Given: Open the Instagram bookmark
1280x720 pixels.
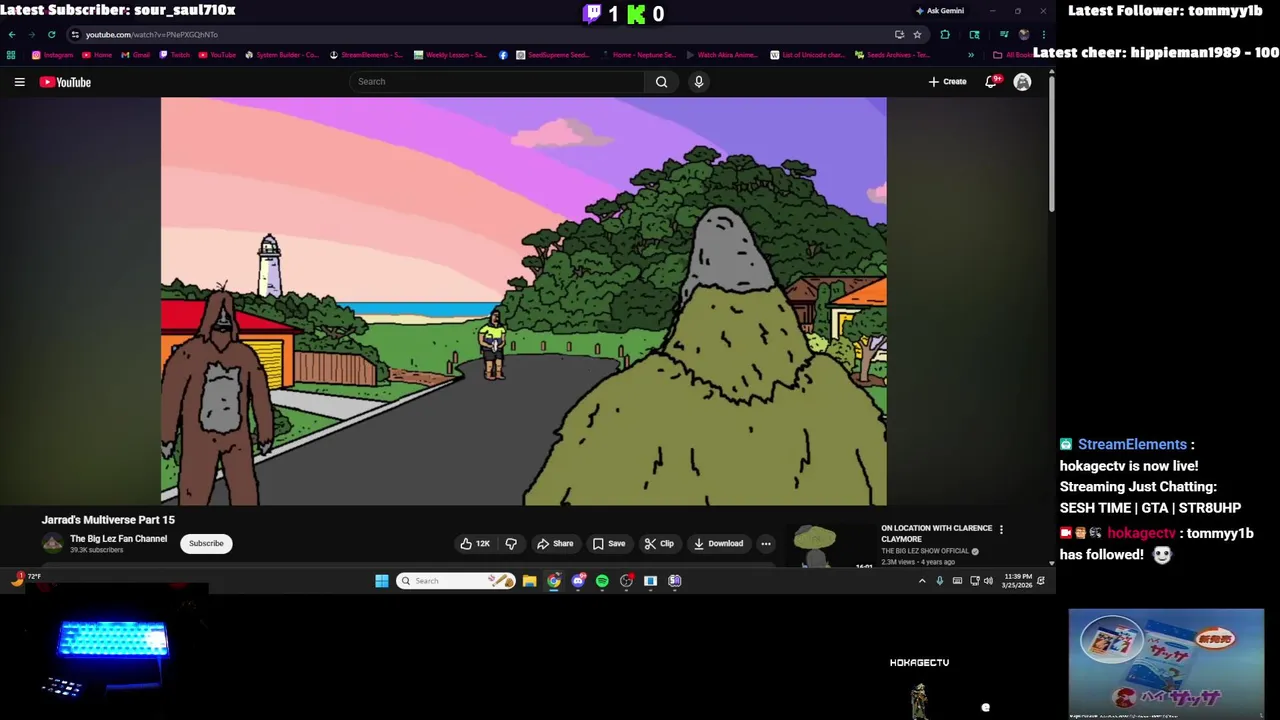Looking at the screenshot, I should pos(52,55).
